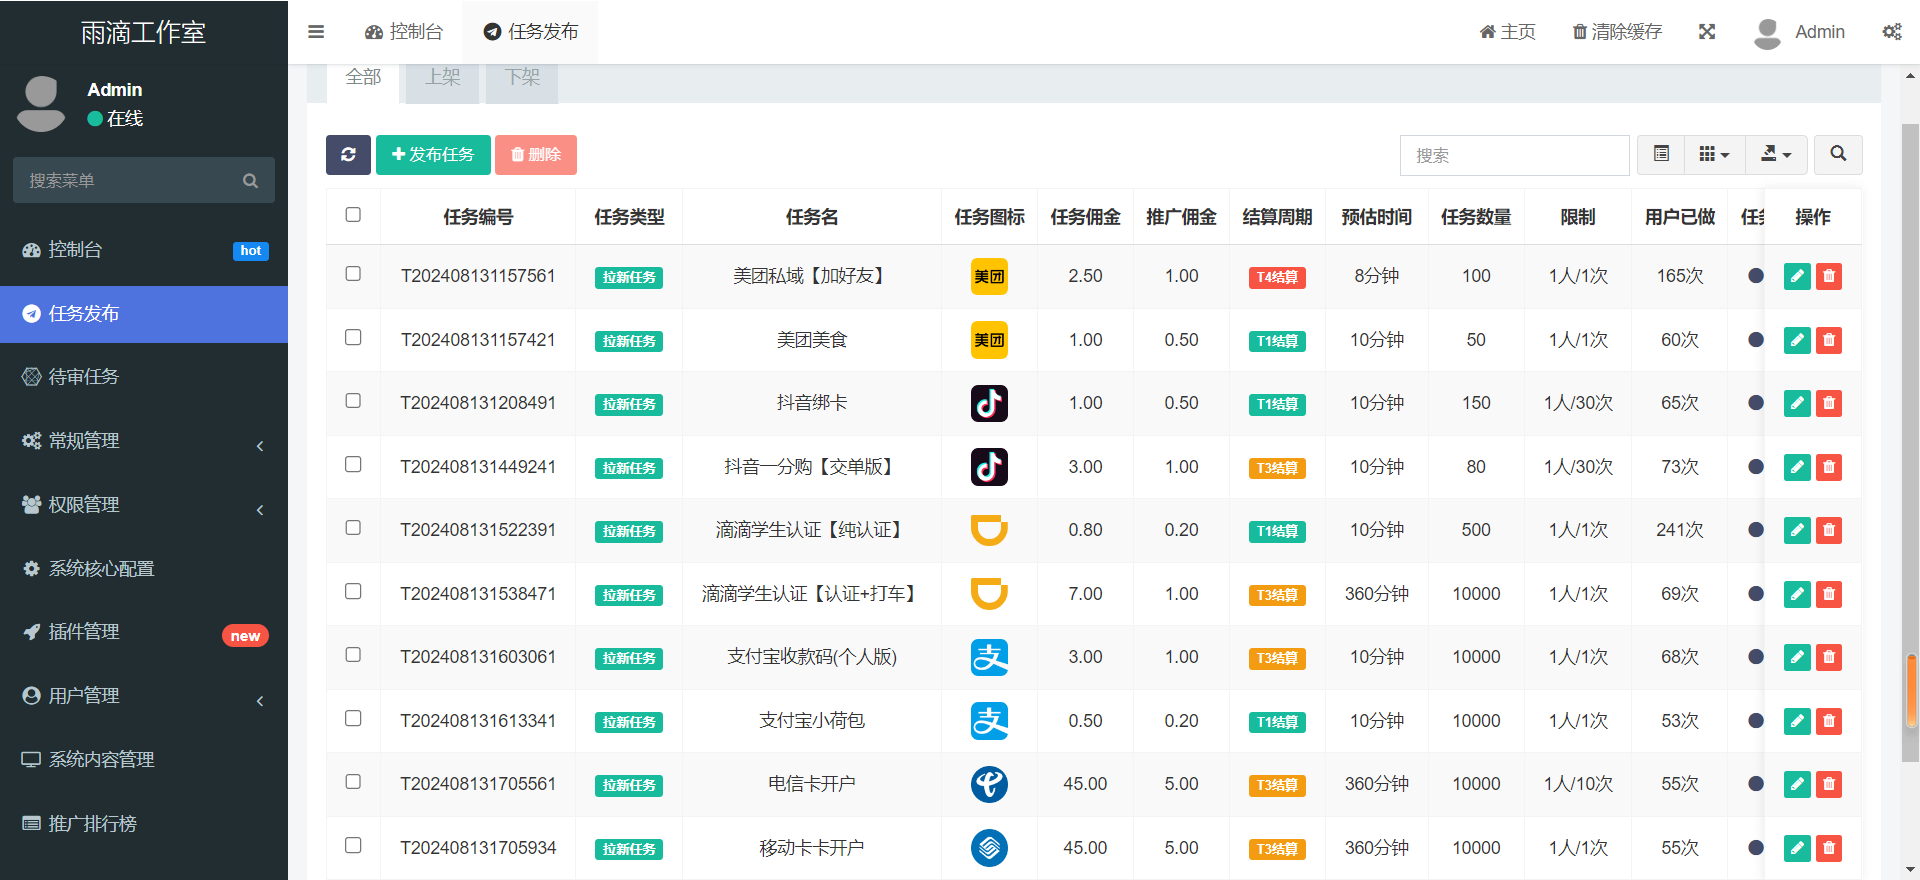Open 推广排行榜 in the sidebar
This screenshot has height=880, width=1920.
point(144,824)
